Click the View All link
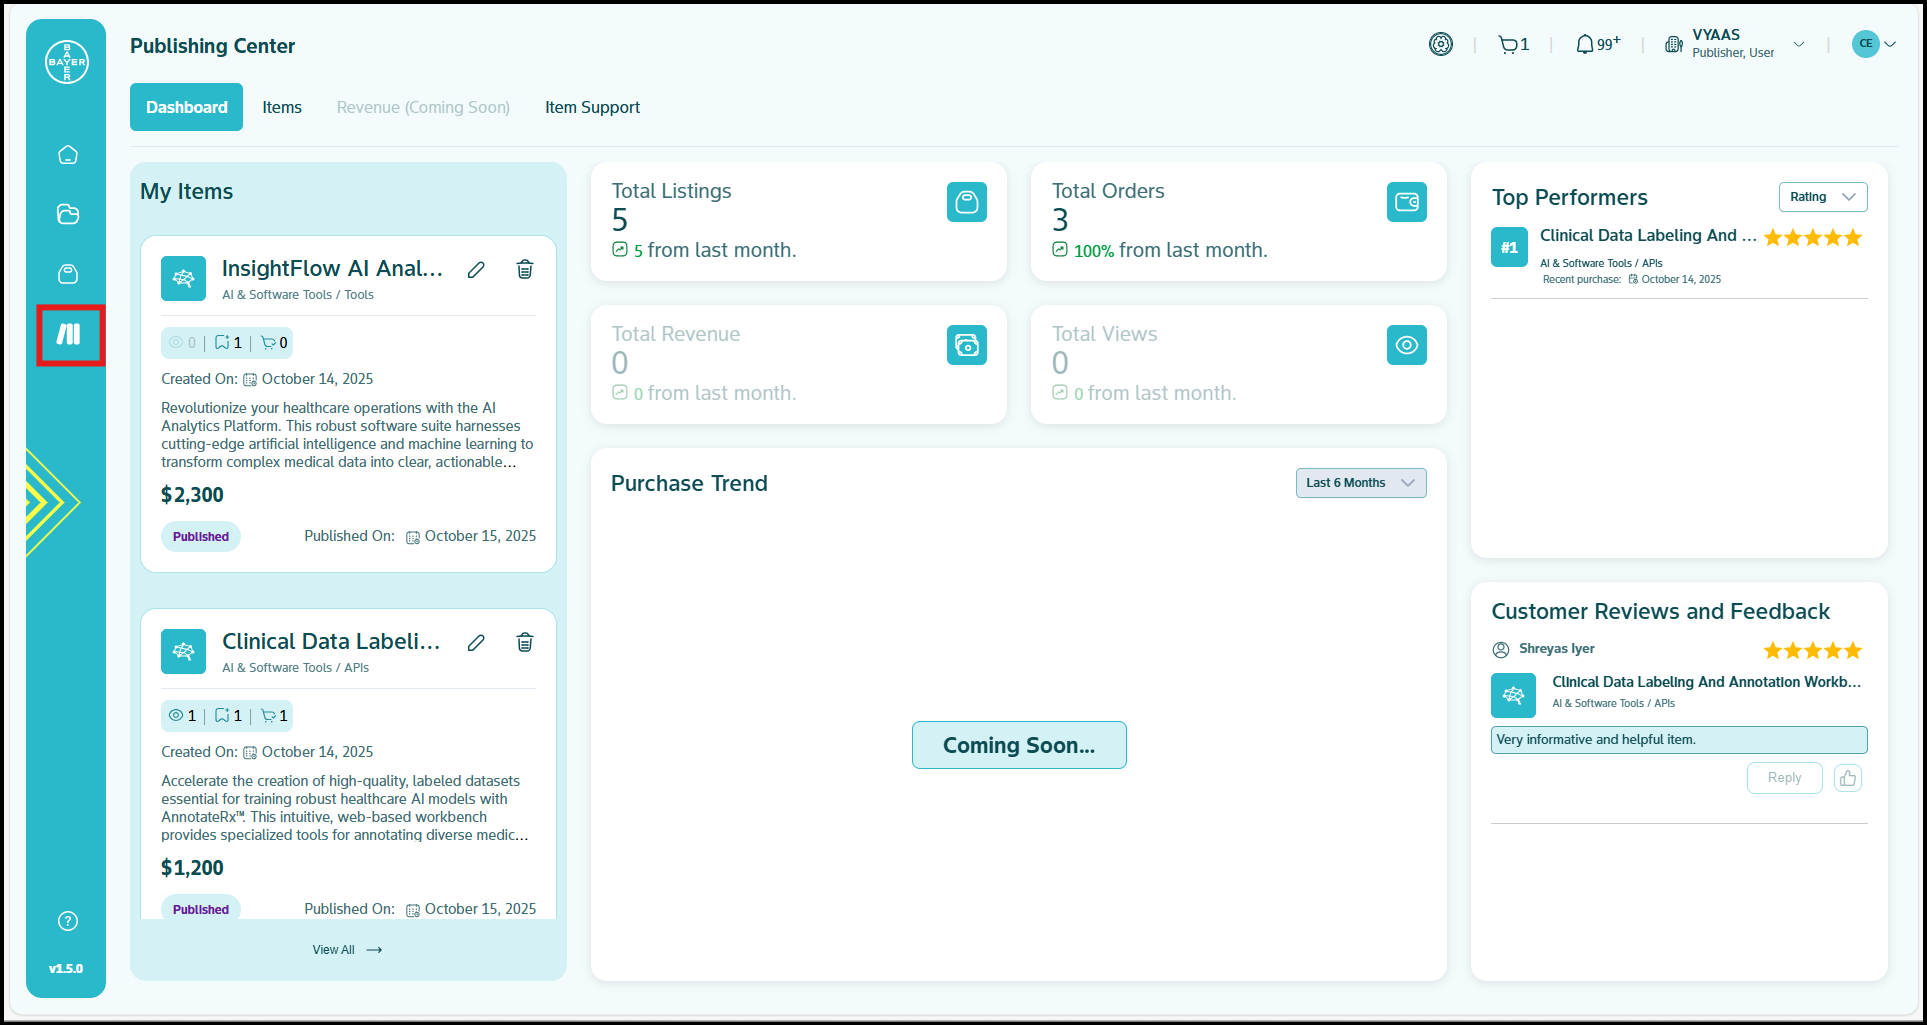1927x1025 pixels. (346, 950)
